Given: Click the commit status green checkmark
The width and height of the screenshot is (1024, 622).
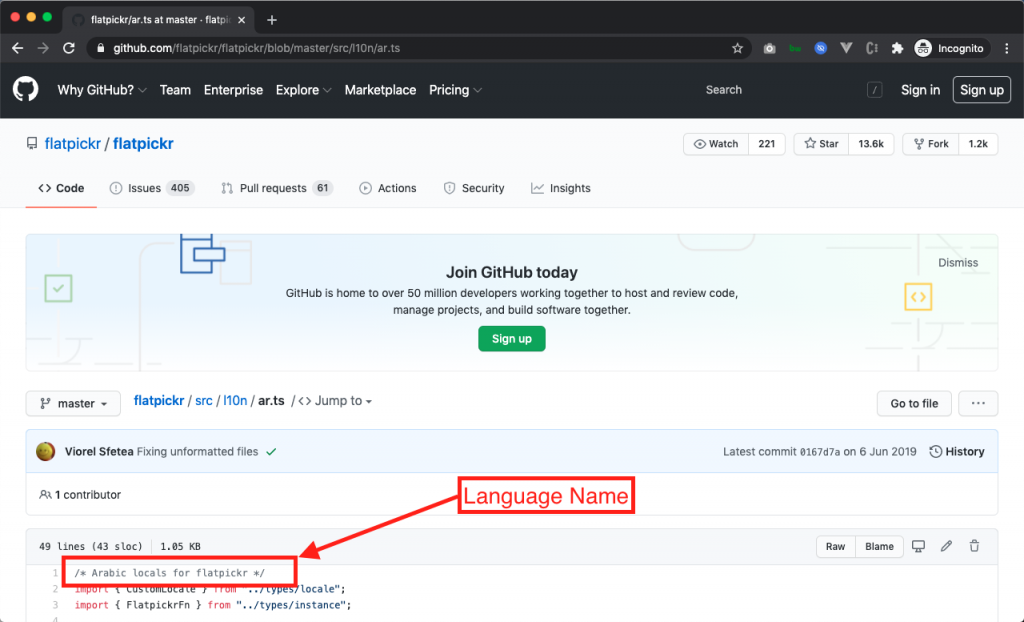Looking at the screenshot, I should pyautogui.click(x=272, y=451).
